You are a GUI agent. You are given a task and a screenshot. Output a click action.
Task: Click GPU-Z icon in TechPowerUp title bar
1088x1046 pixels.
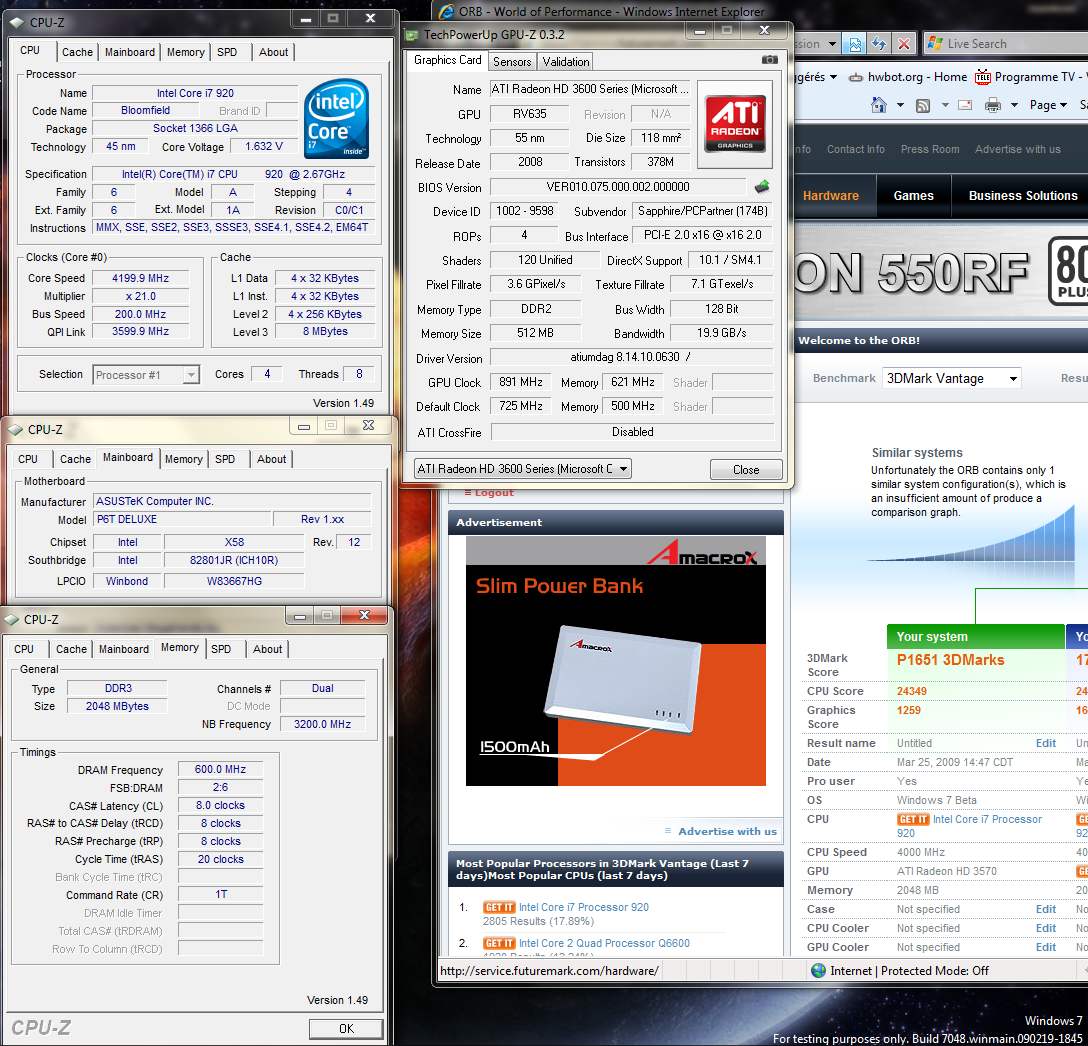pos(412,35)
